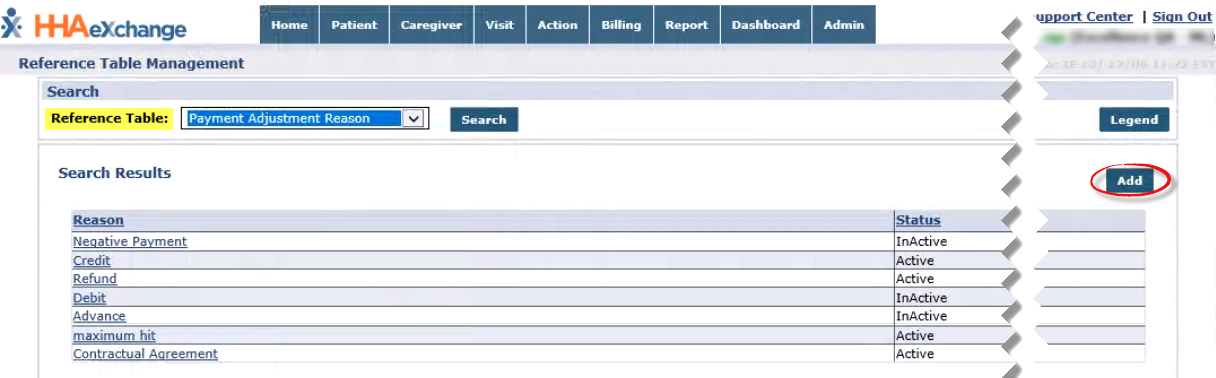Open the Contractual Agreement reason
Viewport: 1216px width, 378px height.
click(x=145, y=354)
